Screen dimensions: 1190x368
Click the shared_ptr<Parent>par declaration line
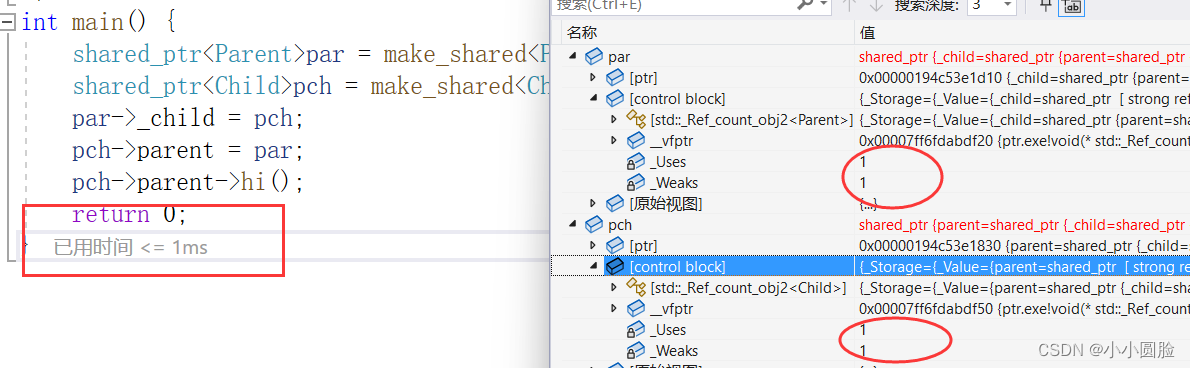click(x=310, y=55)
